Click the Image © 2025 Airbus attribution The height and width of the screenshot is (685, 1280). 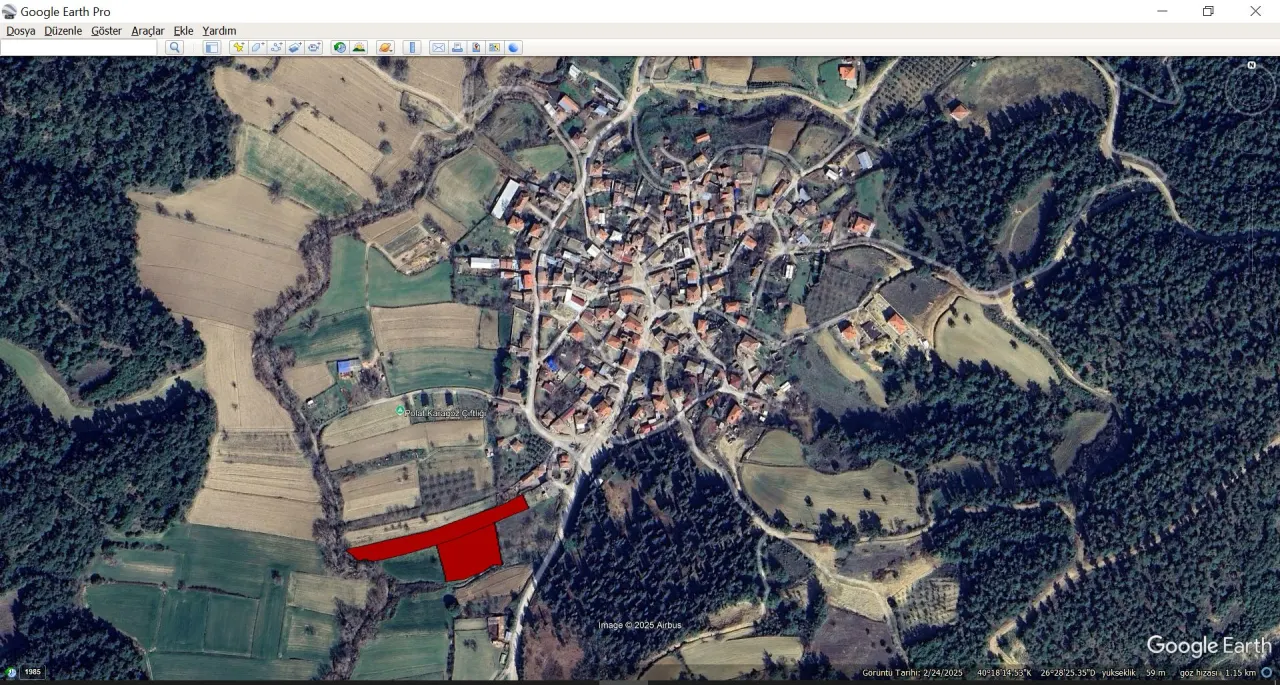[640, 626]
